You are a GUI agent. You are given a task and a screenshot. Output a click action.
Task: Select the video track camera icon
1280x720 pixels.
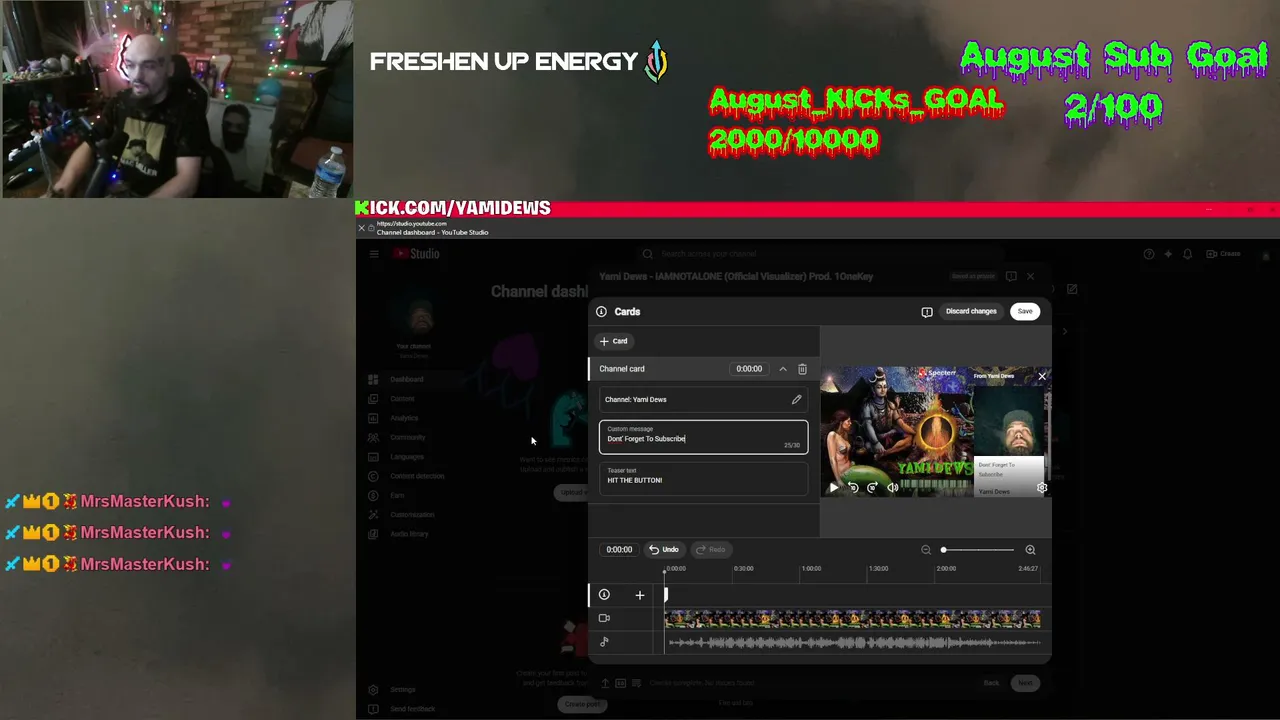click(x=604, y=618)
